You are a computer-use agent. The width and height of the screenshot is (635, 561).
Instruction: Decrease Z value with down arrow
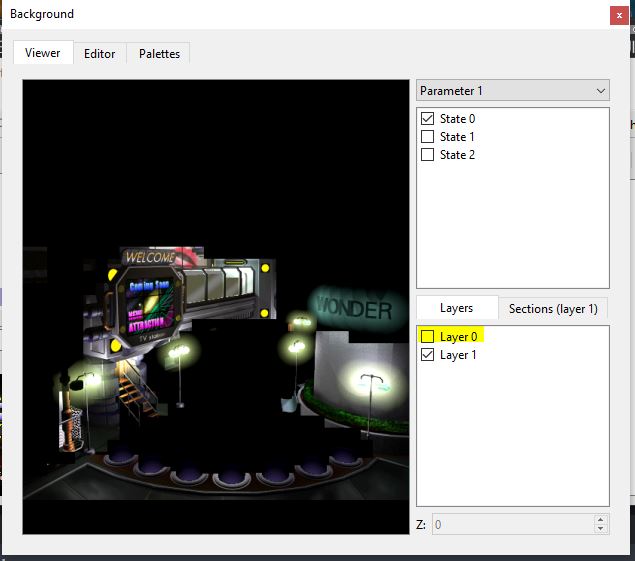click(601, 529)
